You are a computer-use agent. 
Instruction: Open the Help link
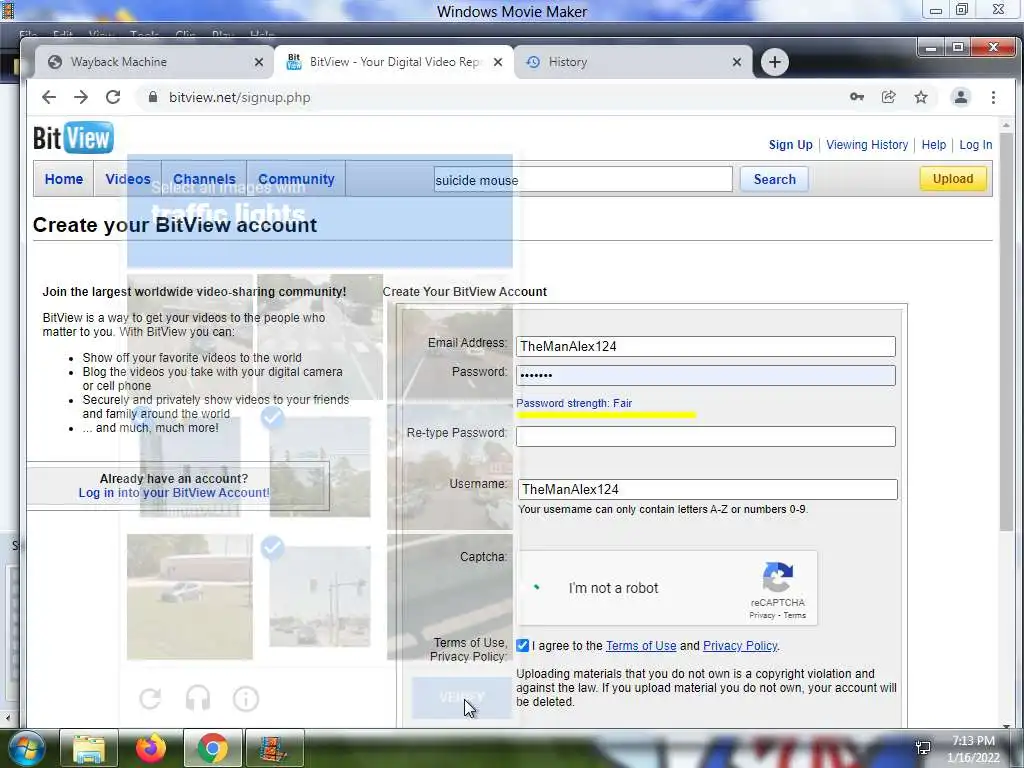point(933,145)
